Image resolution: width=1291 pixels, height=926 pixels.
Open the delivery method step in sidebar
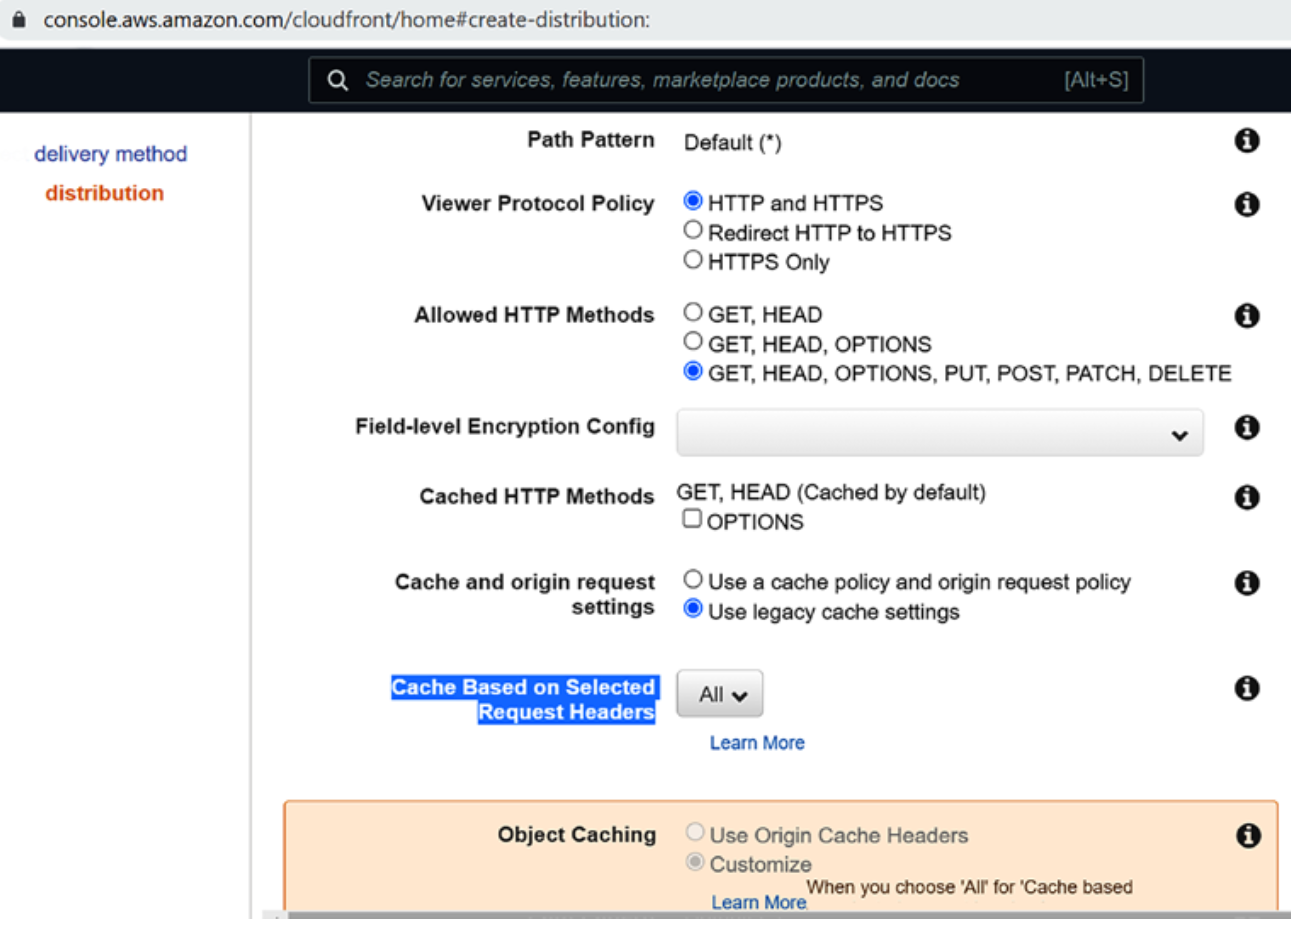click(x=111, y=154)
